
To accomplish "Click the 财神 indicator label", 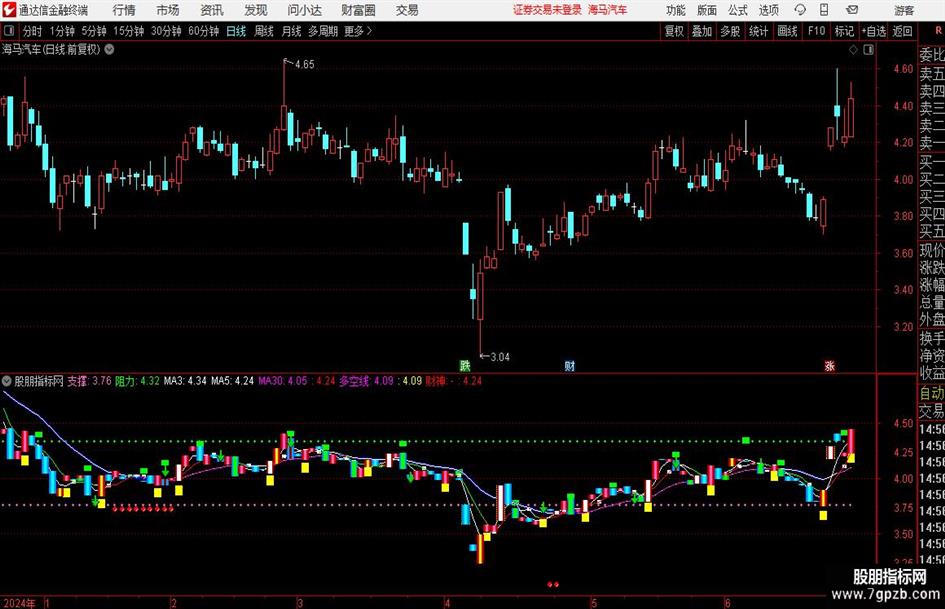I will 436,380.
